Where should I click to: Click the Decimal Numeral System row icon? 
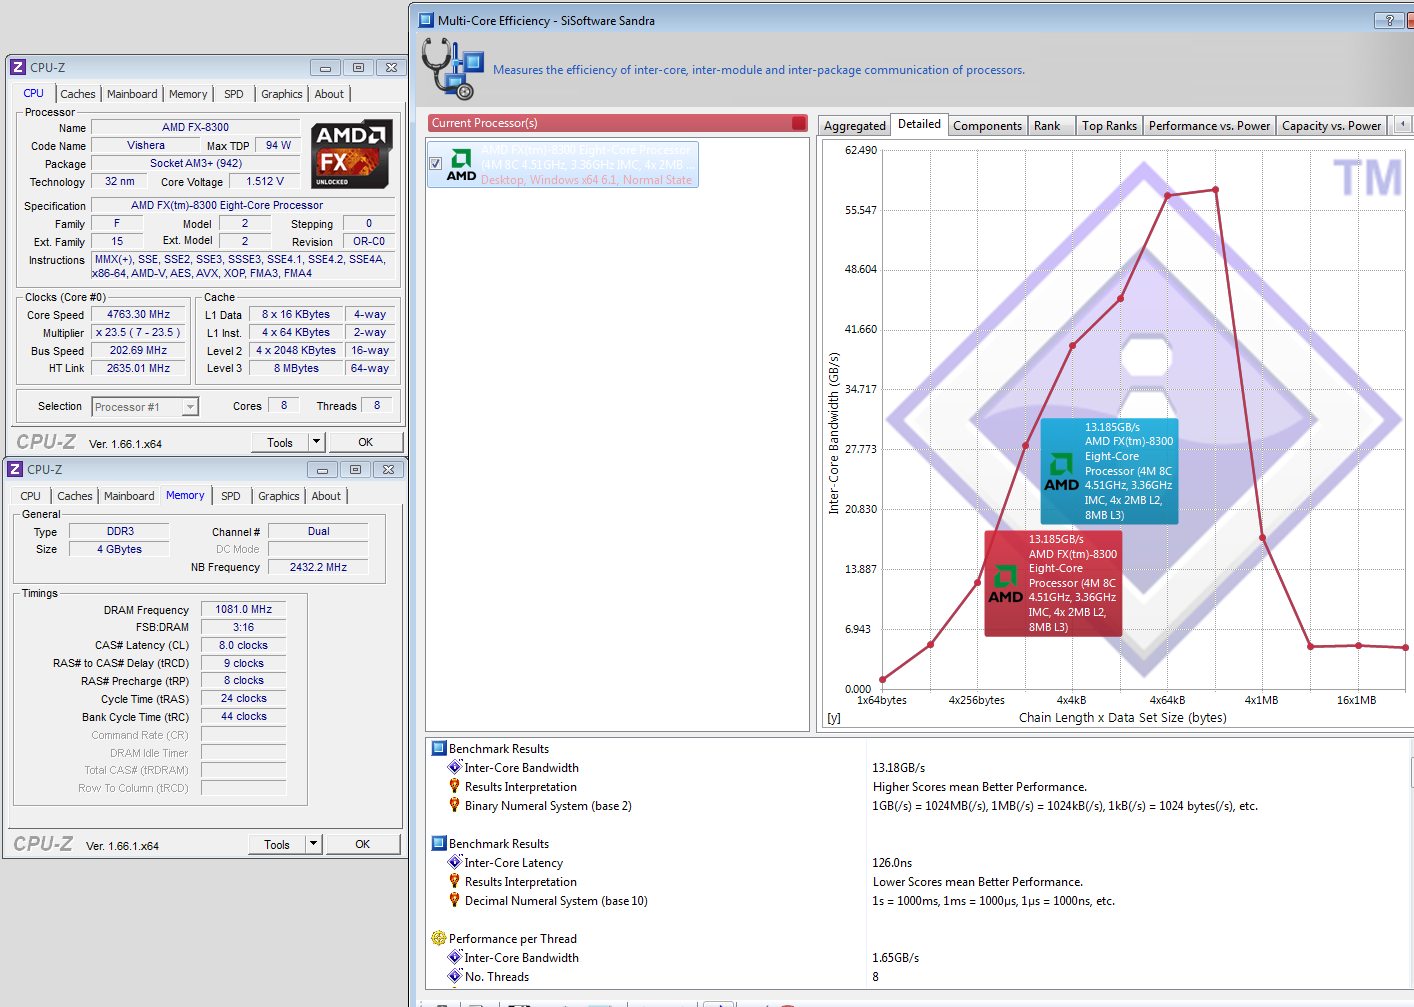(x=455, y=900)
